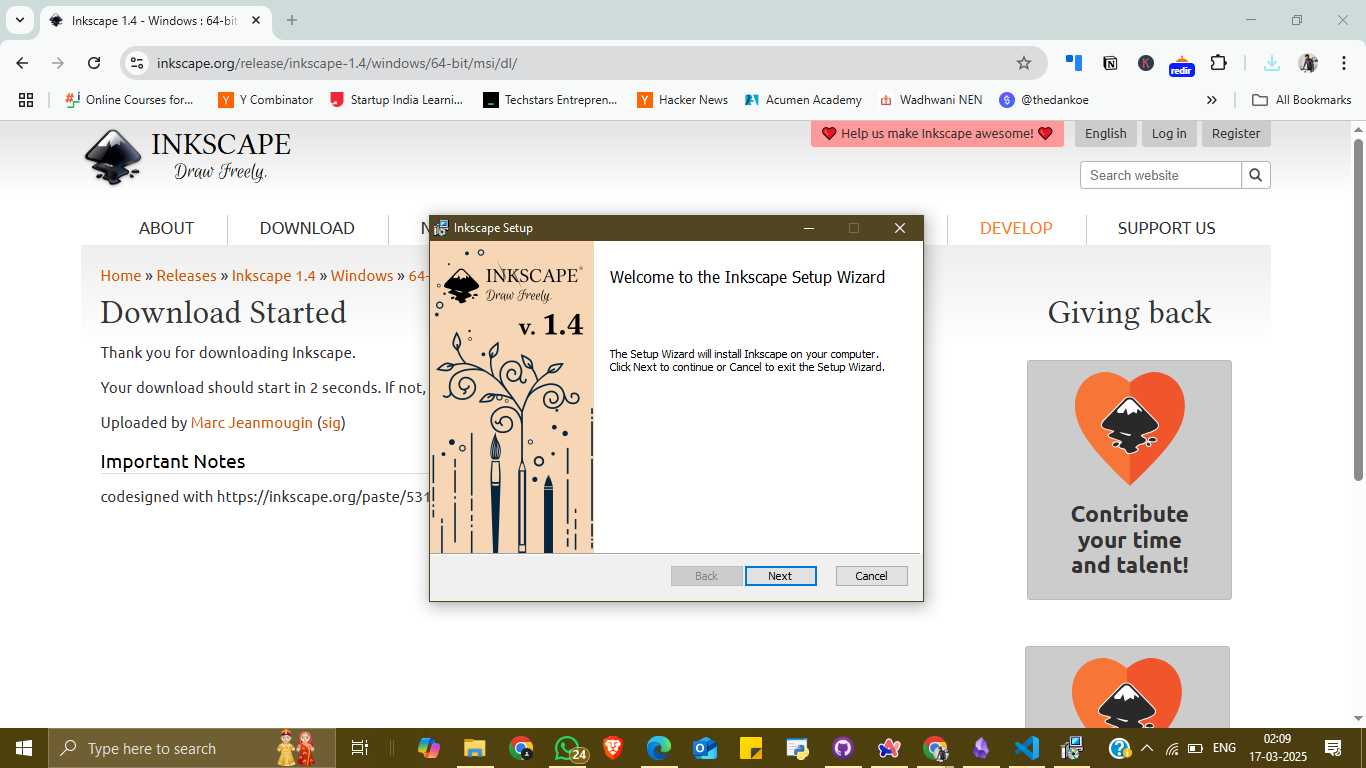This screenshot has height=768, width=1366.
Task: Click the Search website field
Action: 1160,175
